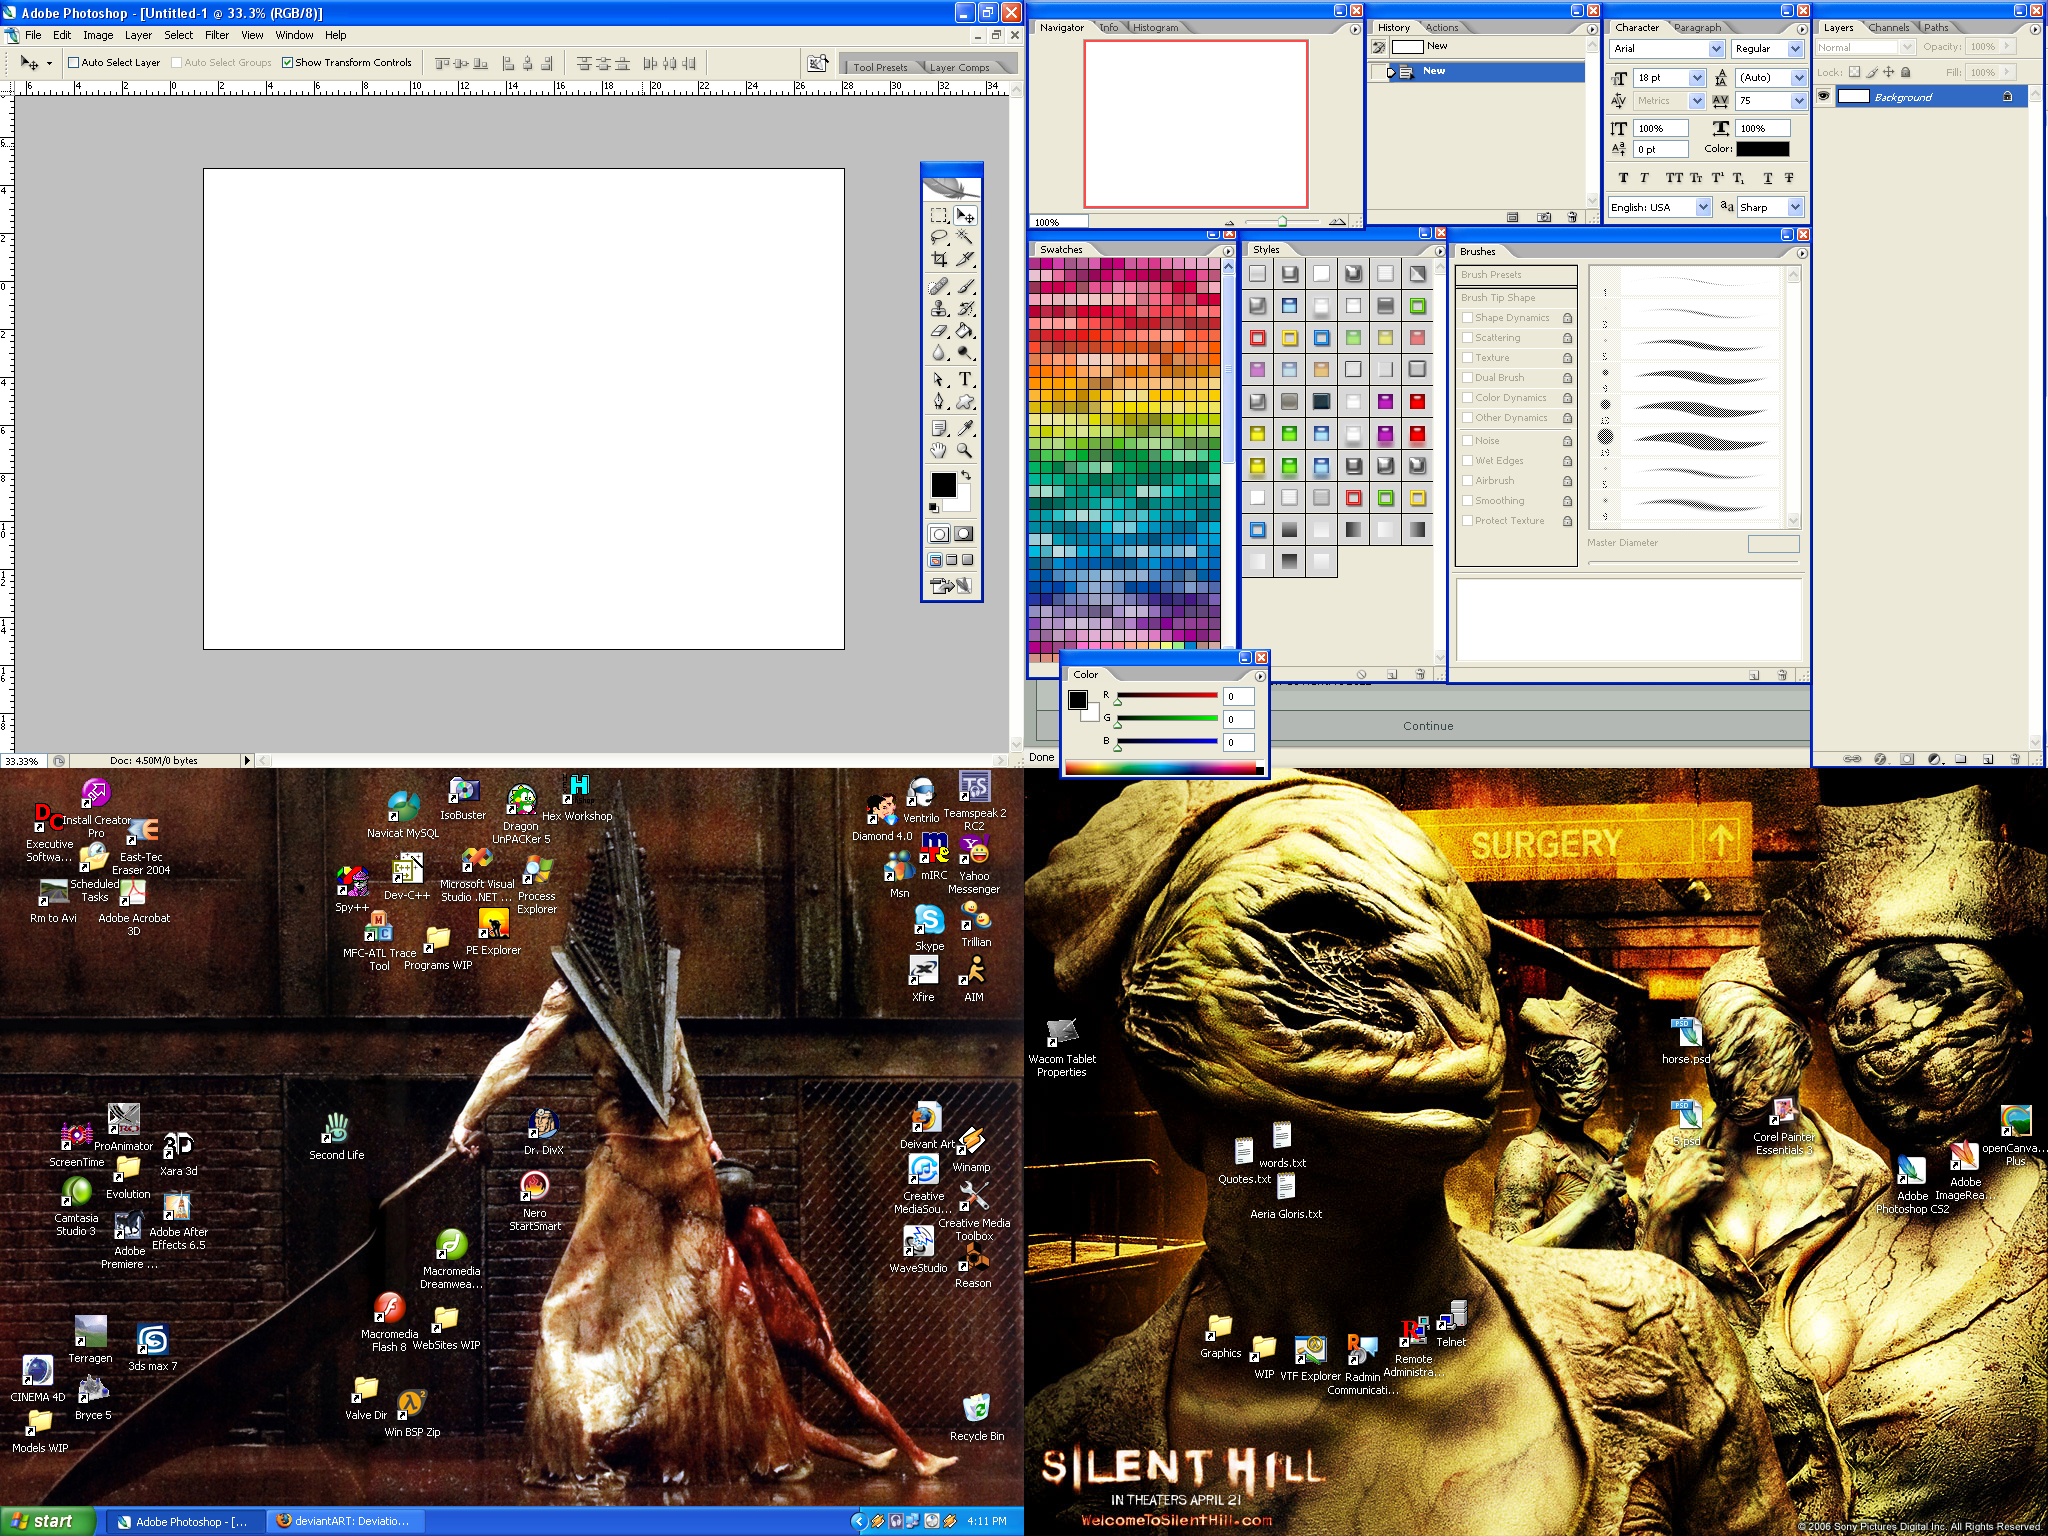
Task: Open the Filter menu
Action: pyautogui.click(x=217, y=35)
